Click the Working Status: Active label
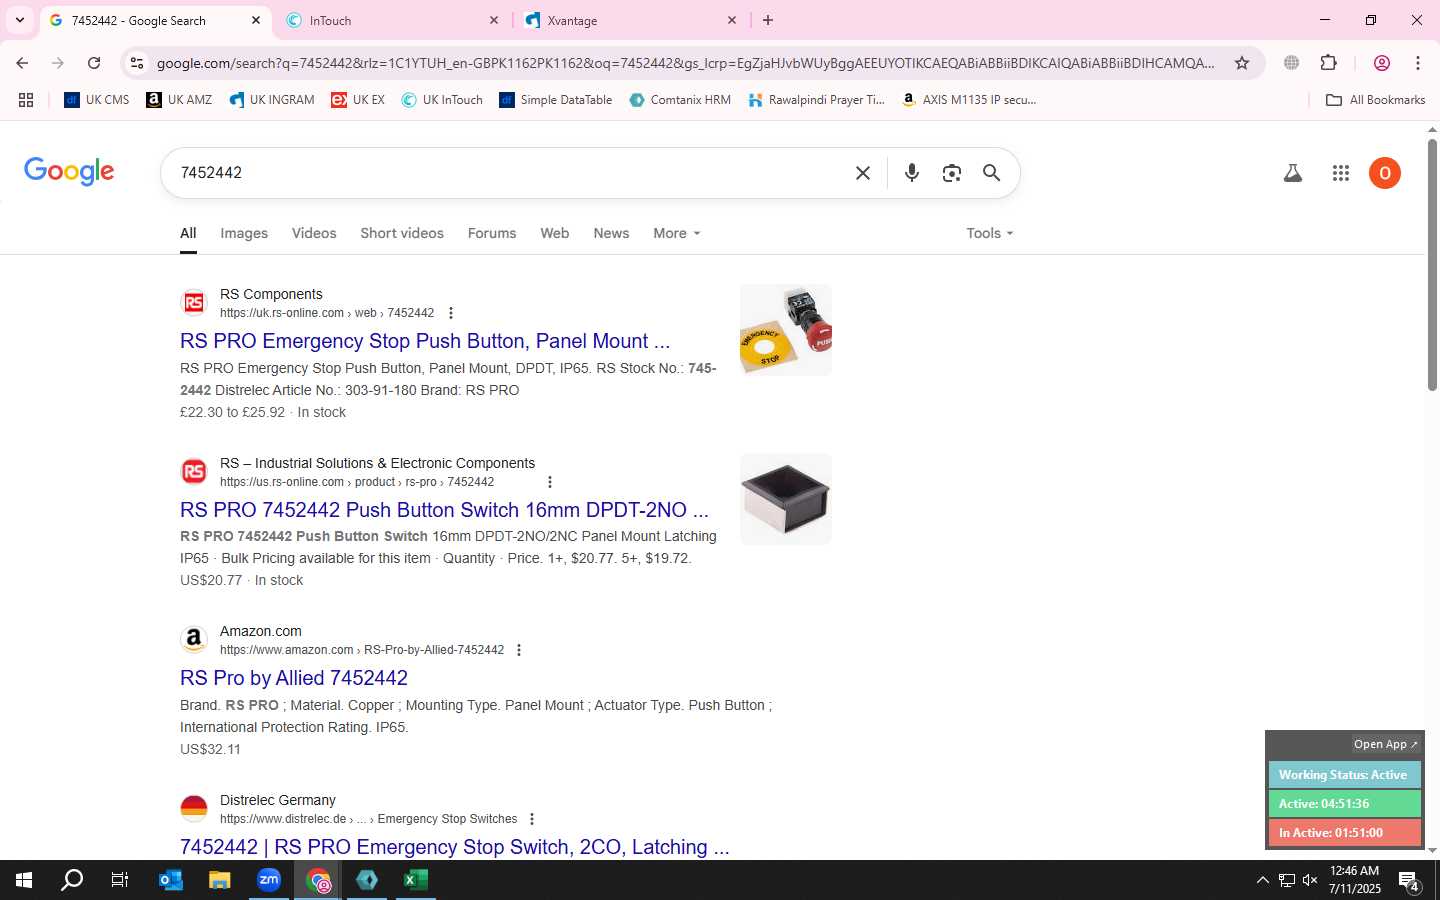 click(1344, 775)
